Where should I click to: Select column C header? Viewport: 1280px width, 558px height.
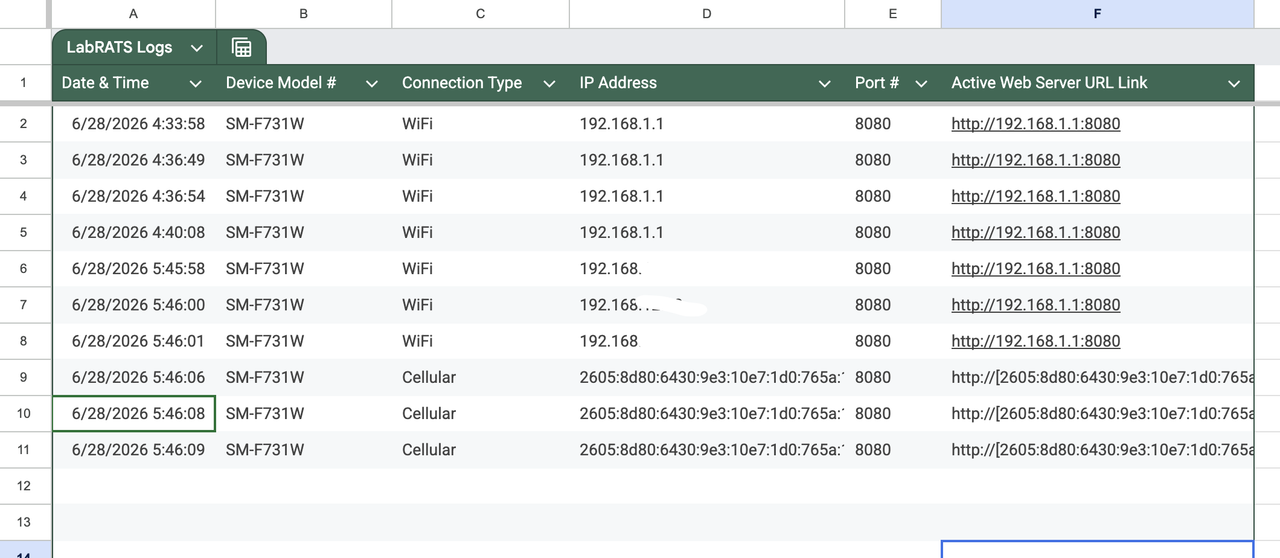coord(480,14)
